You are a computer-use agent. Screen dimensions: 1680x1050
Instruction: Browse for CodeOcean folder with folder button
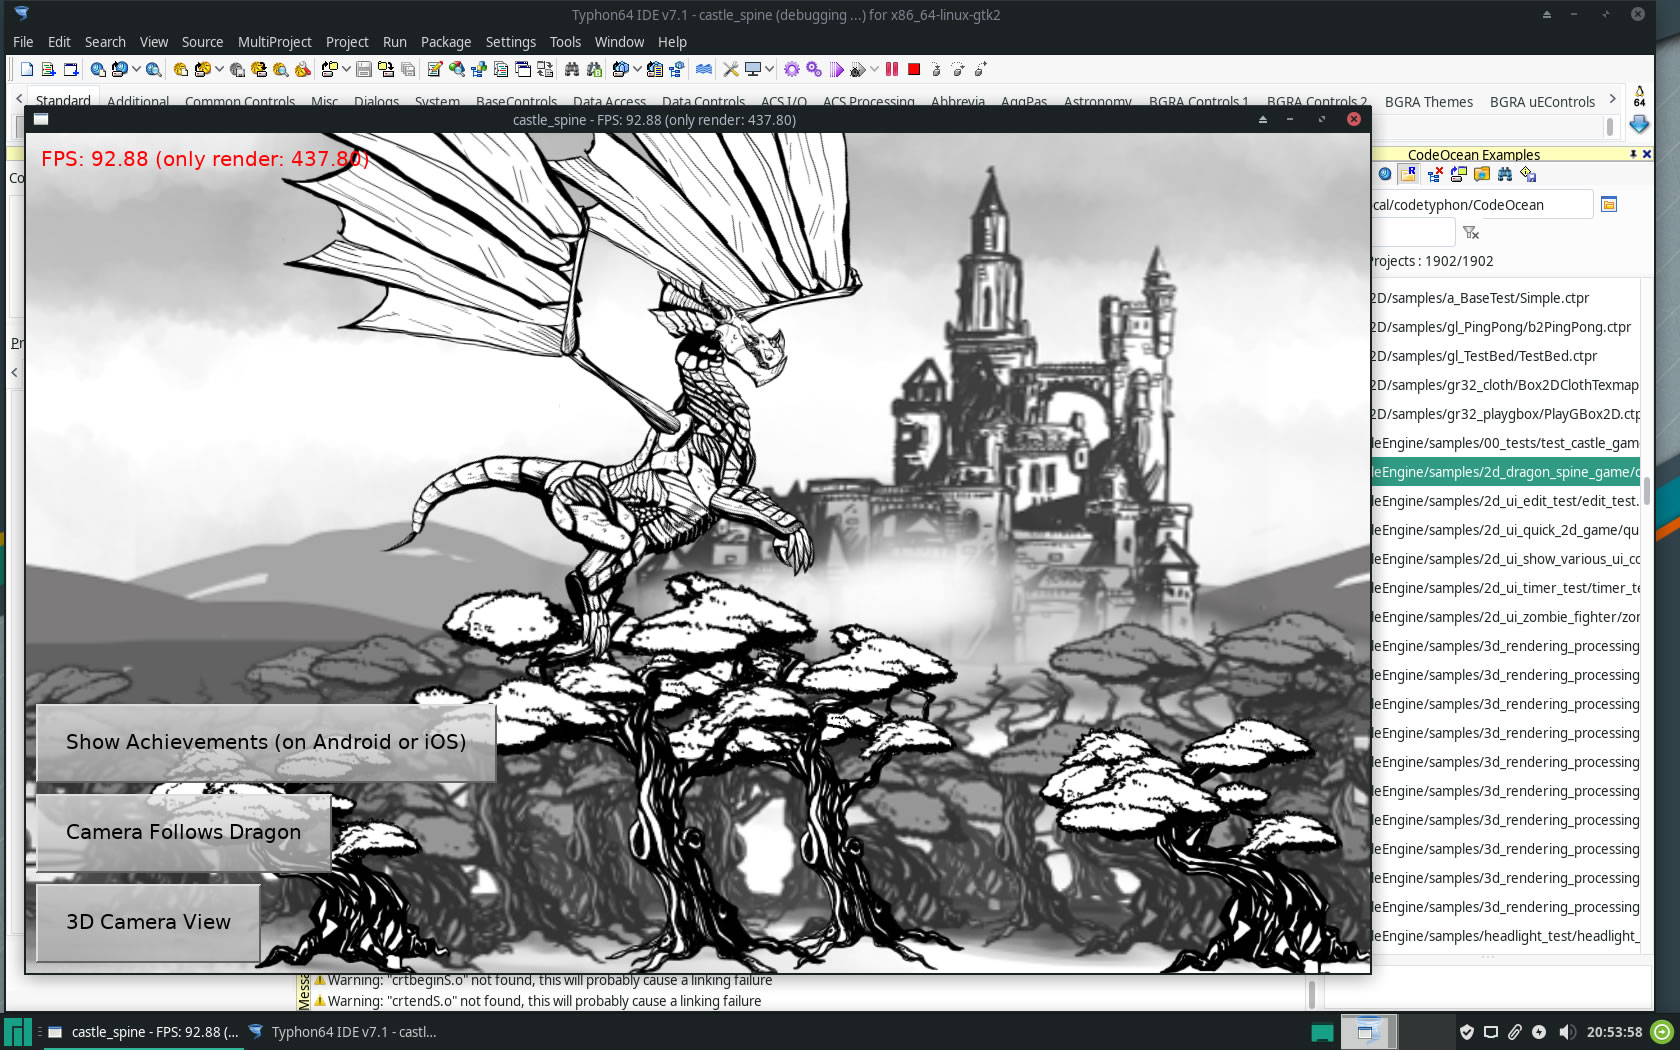pyautogui.click(x=1609, y=204)
